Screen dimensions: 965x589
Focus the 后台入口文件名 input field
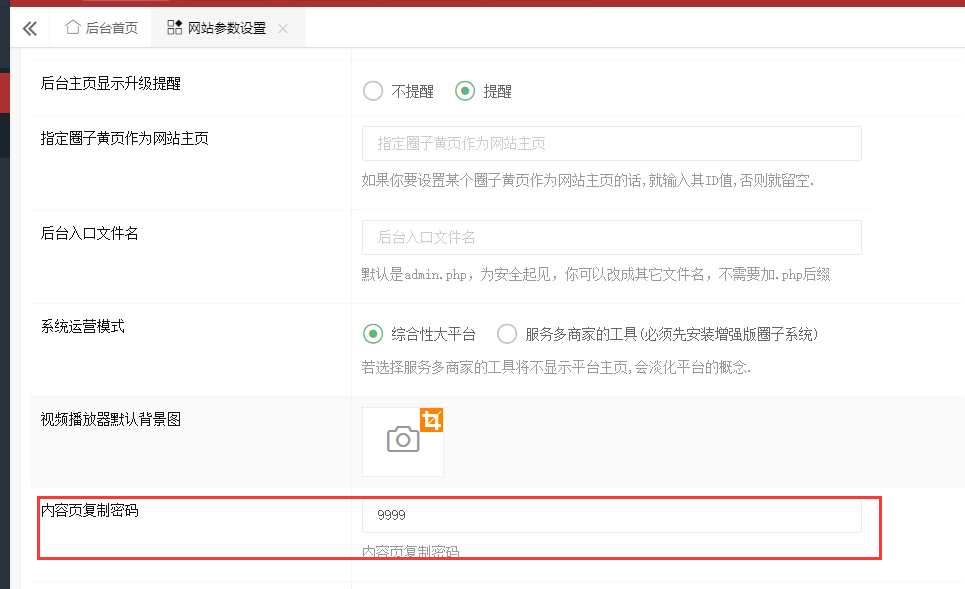pyautogui.click(x=611, y=238)
